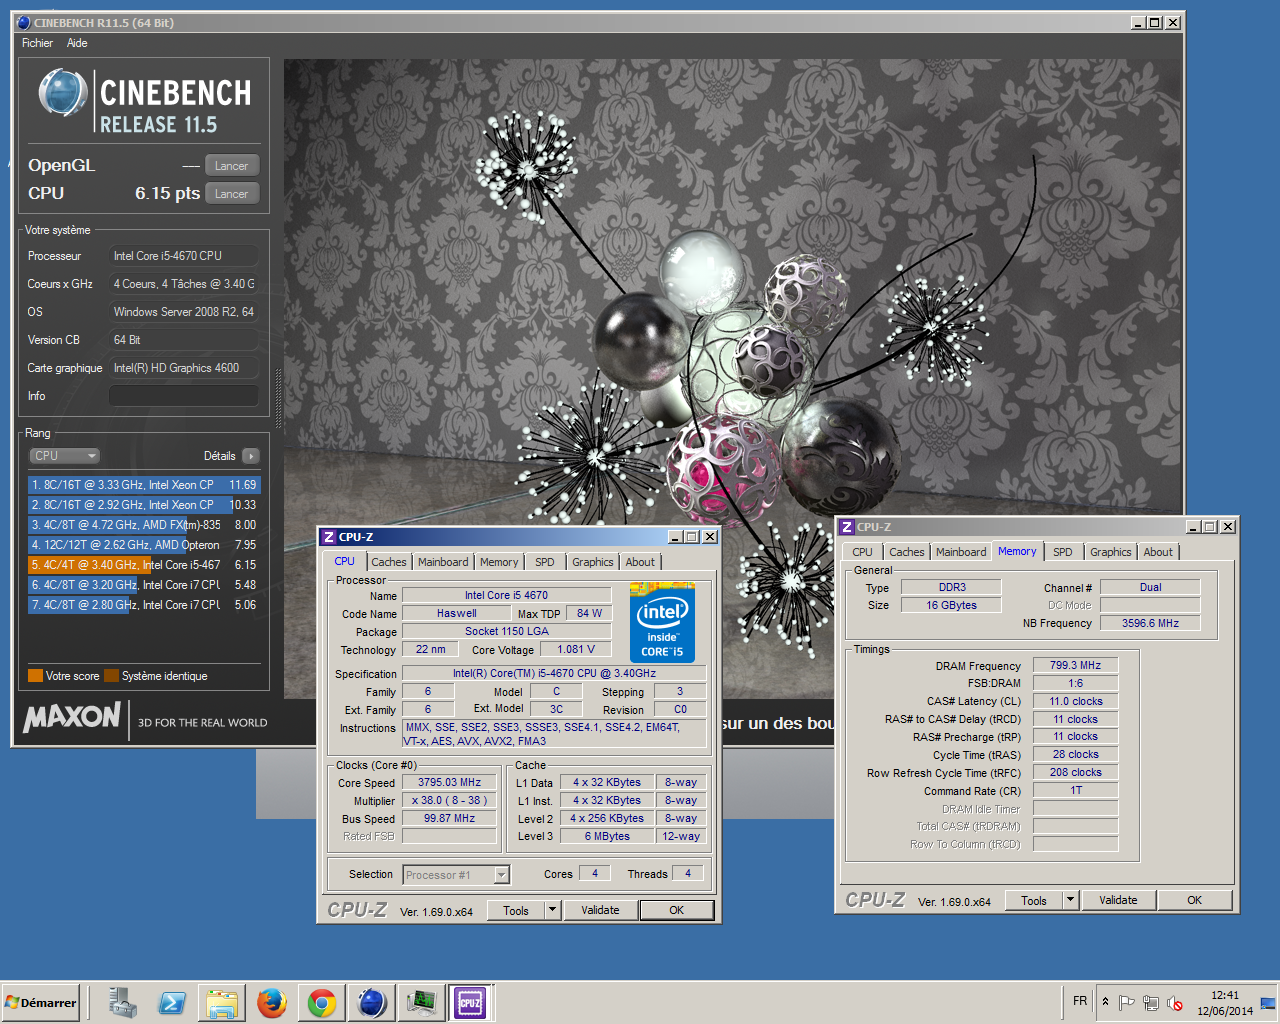Switch to Mainboard tab in front CPU-Z
The image size is (1280, 1024).
click(x=443, y=562)
